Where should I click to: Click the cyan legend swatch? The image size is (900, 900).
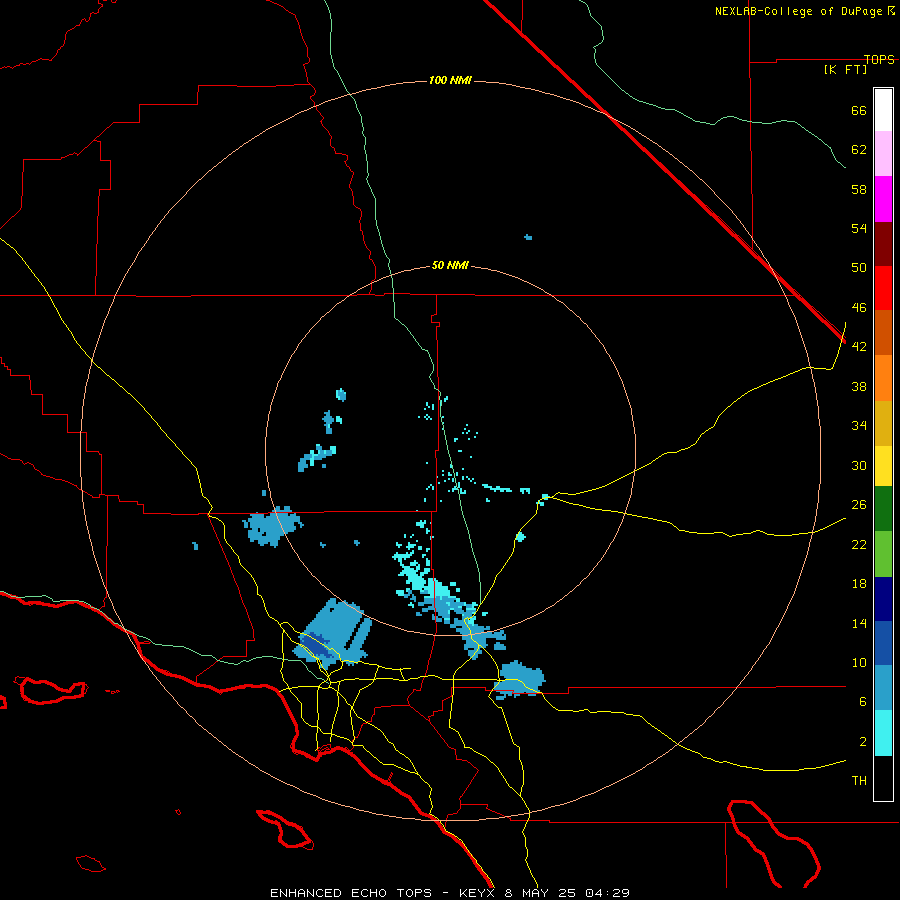pos(883,733)
